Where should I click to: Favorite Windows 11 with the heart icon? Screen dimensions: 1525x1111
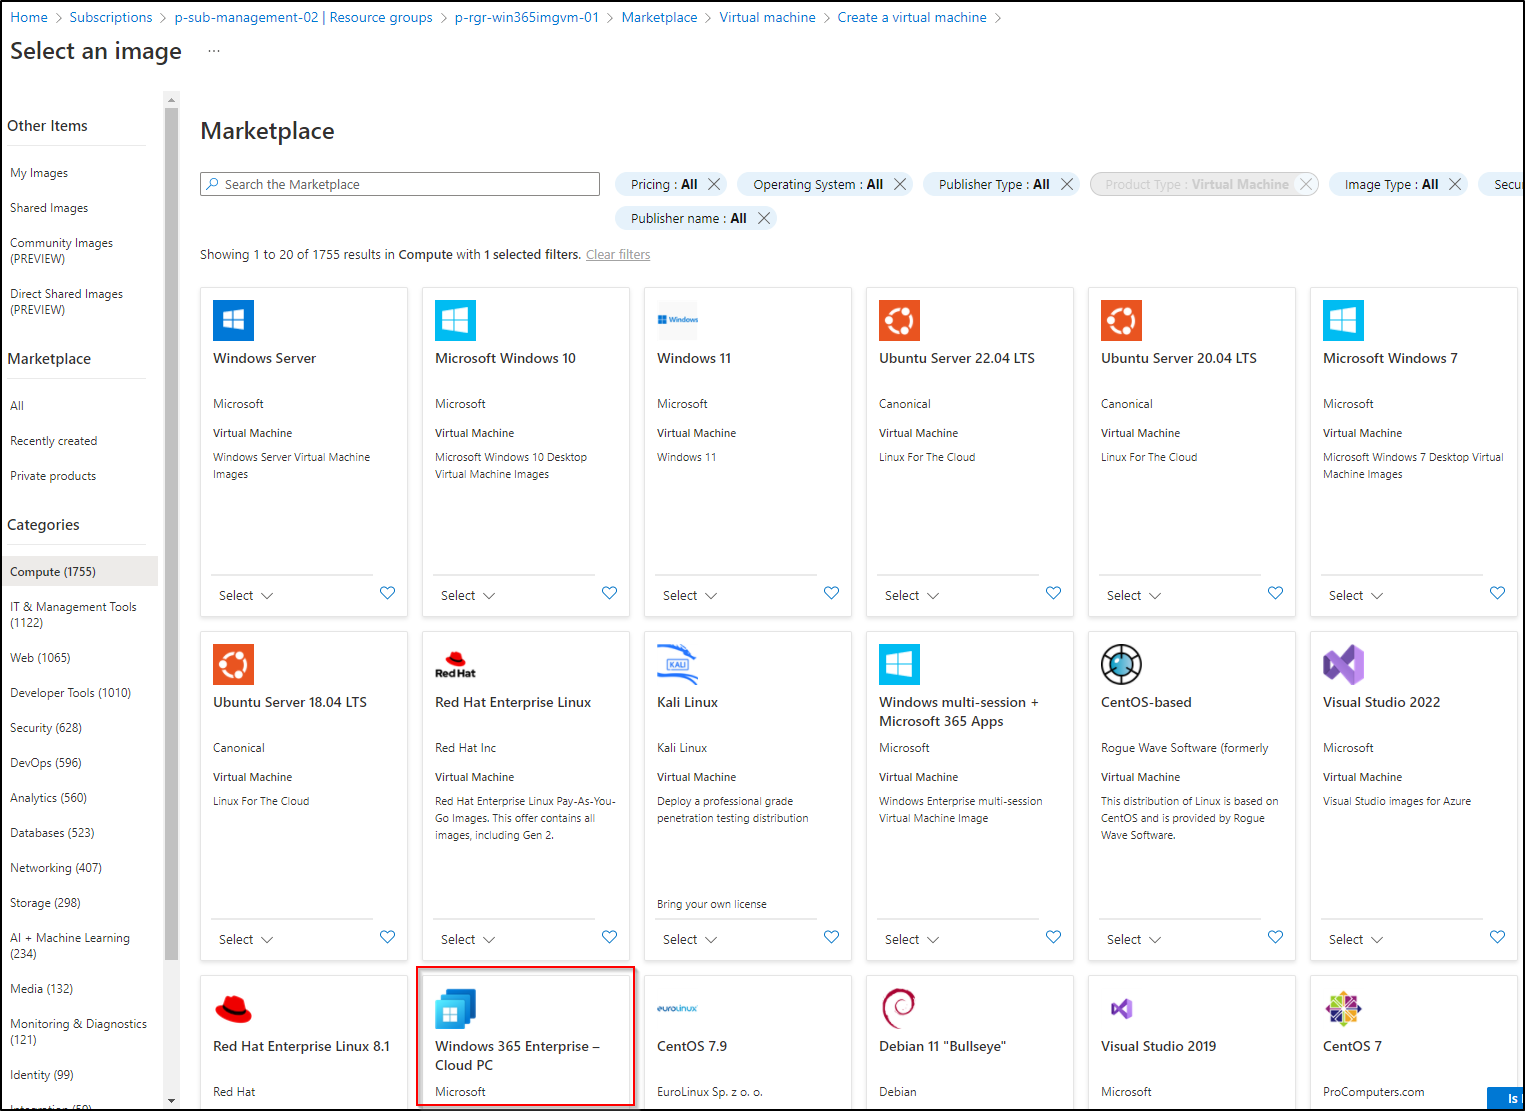831,593
